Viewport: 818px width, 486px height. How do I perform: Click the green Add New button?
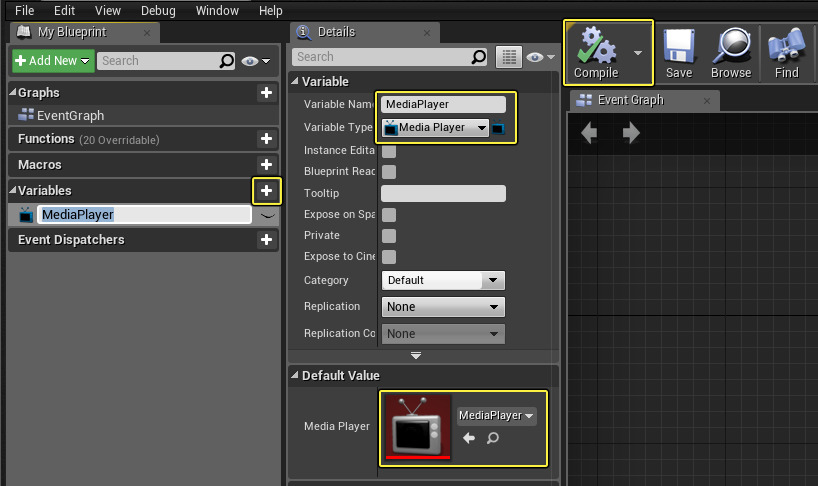53,61
